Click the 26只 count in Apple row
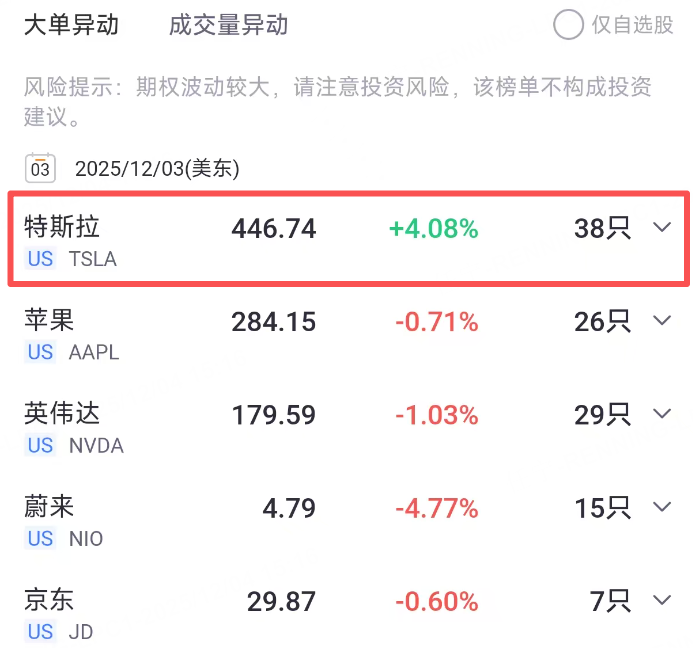This screenshot has width=693, height=648. pyautogui.click(x=602, y=322)
